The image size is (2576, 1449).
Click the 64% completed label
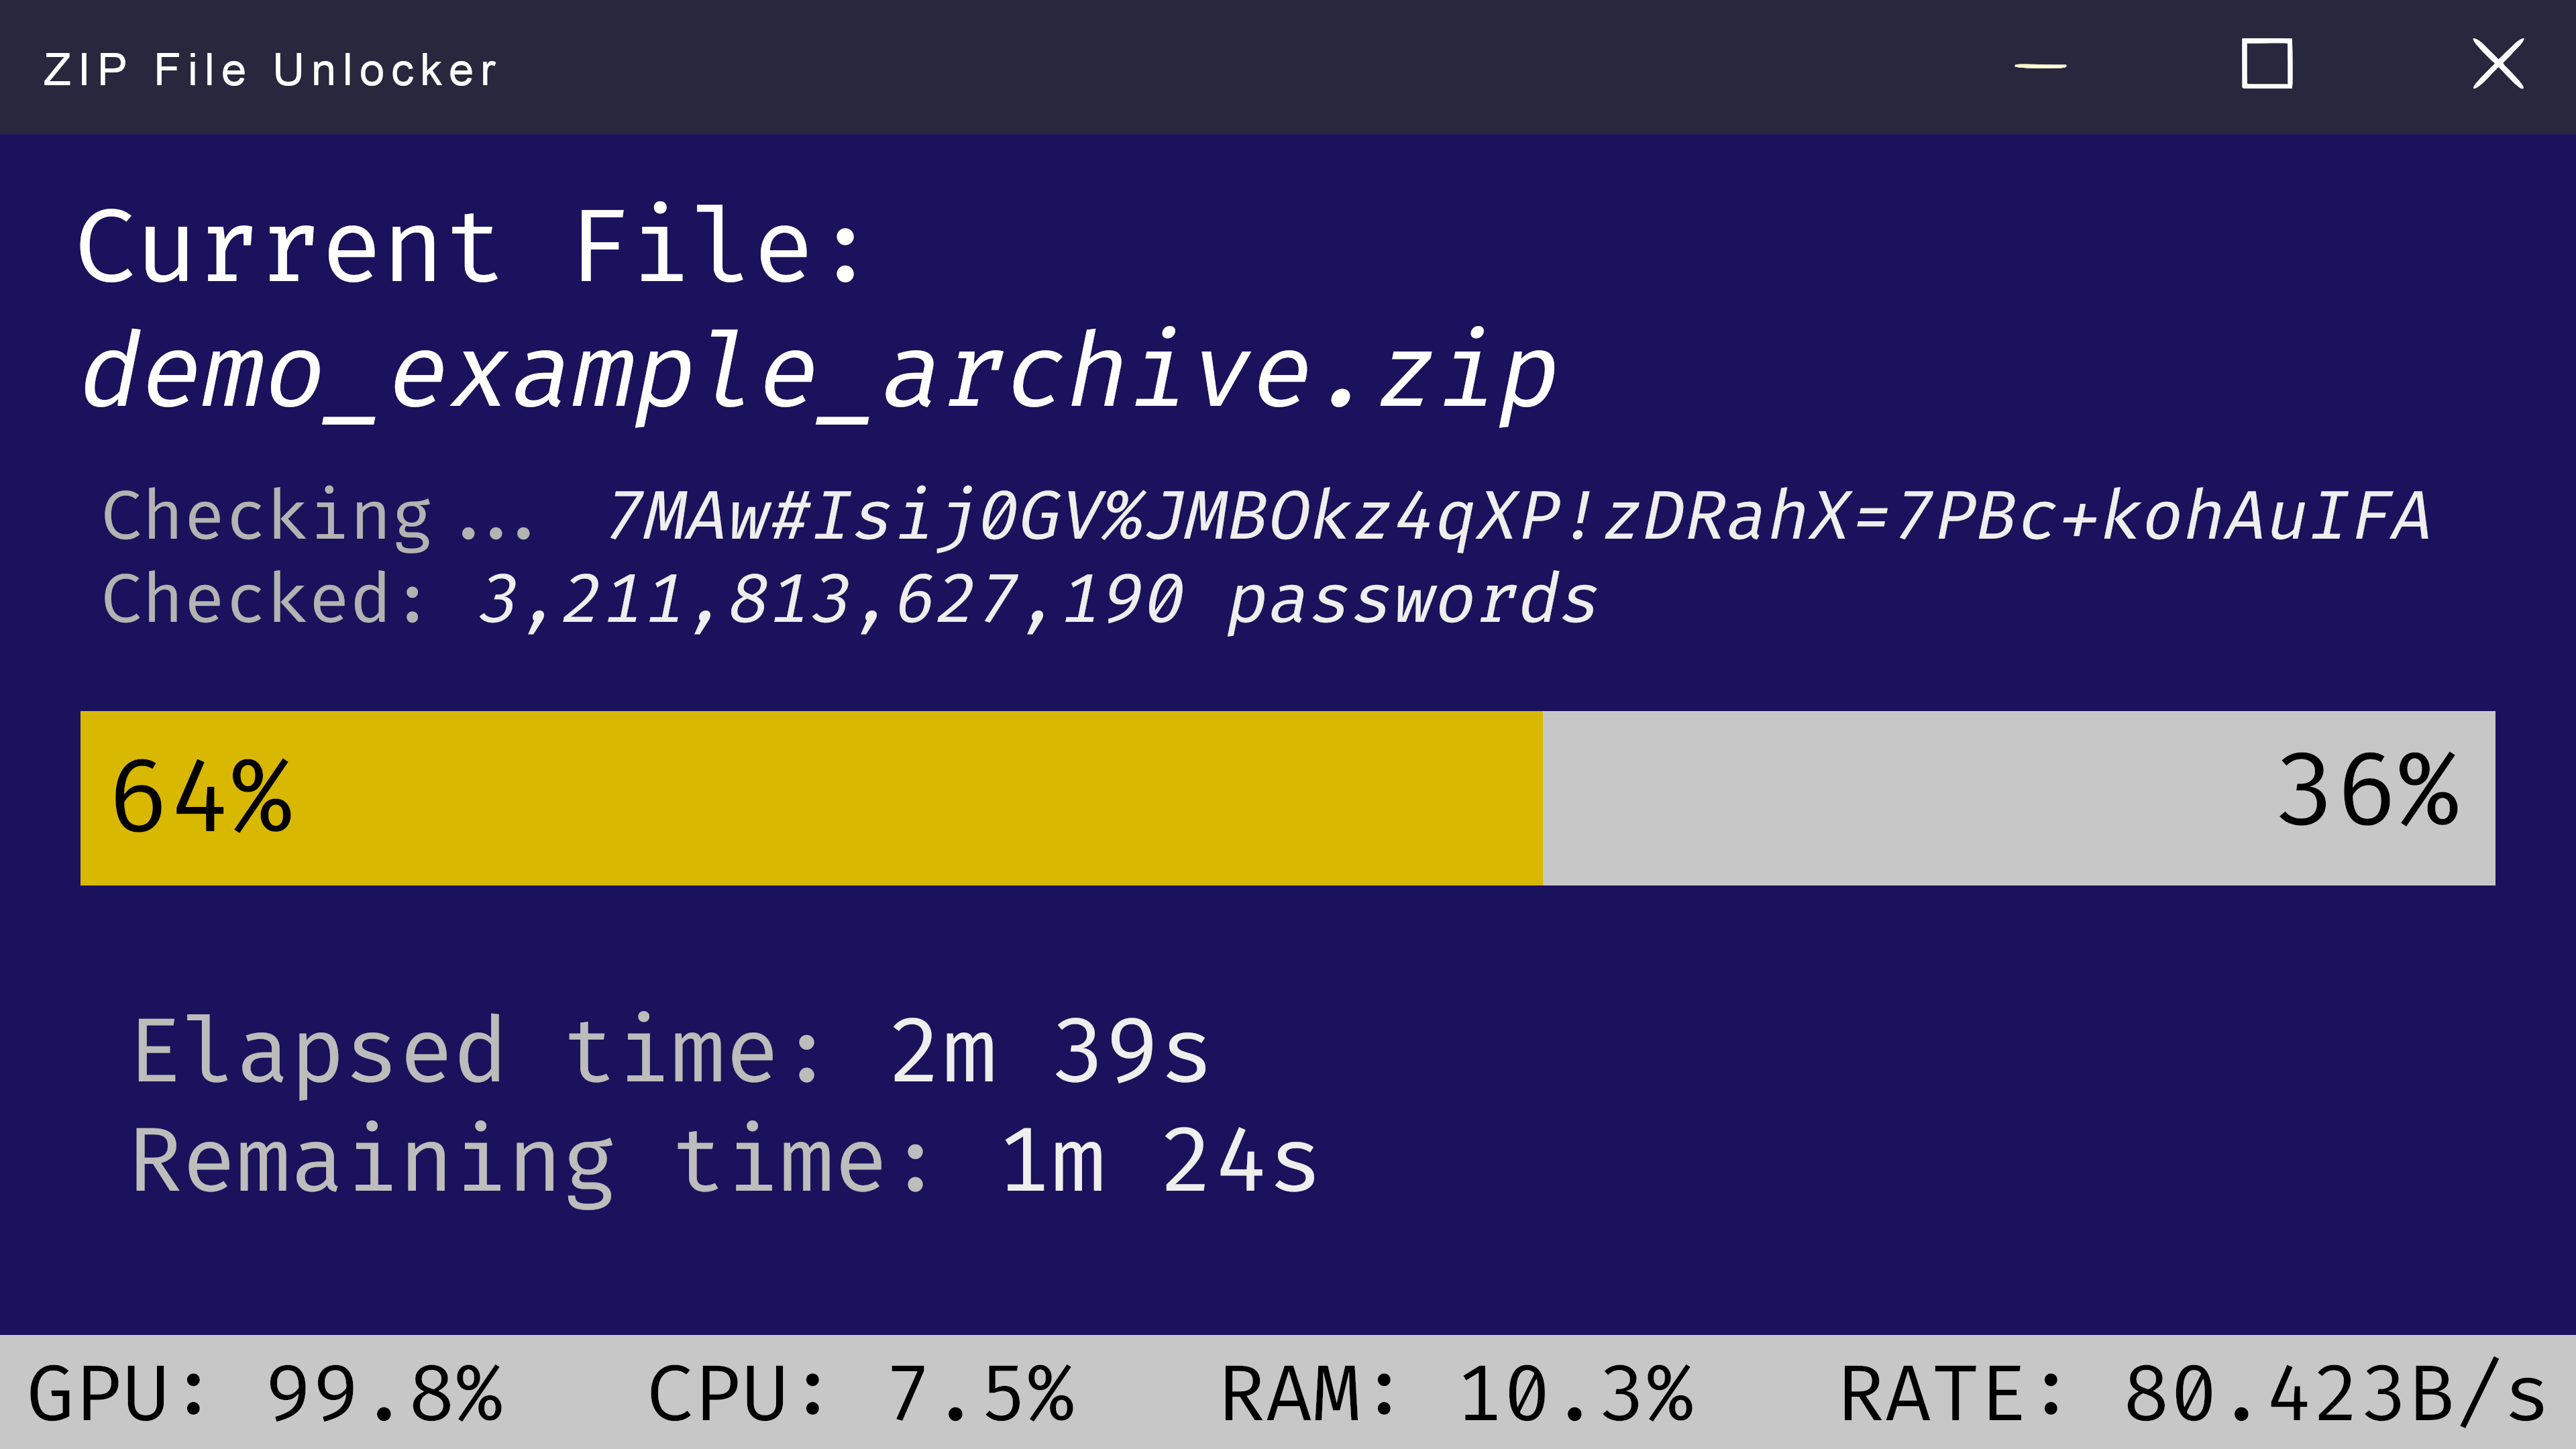(x=202, y=797)
